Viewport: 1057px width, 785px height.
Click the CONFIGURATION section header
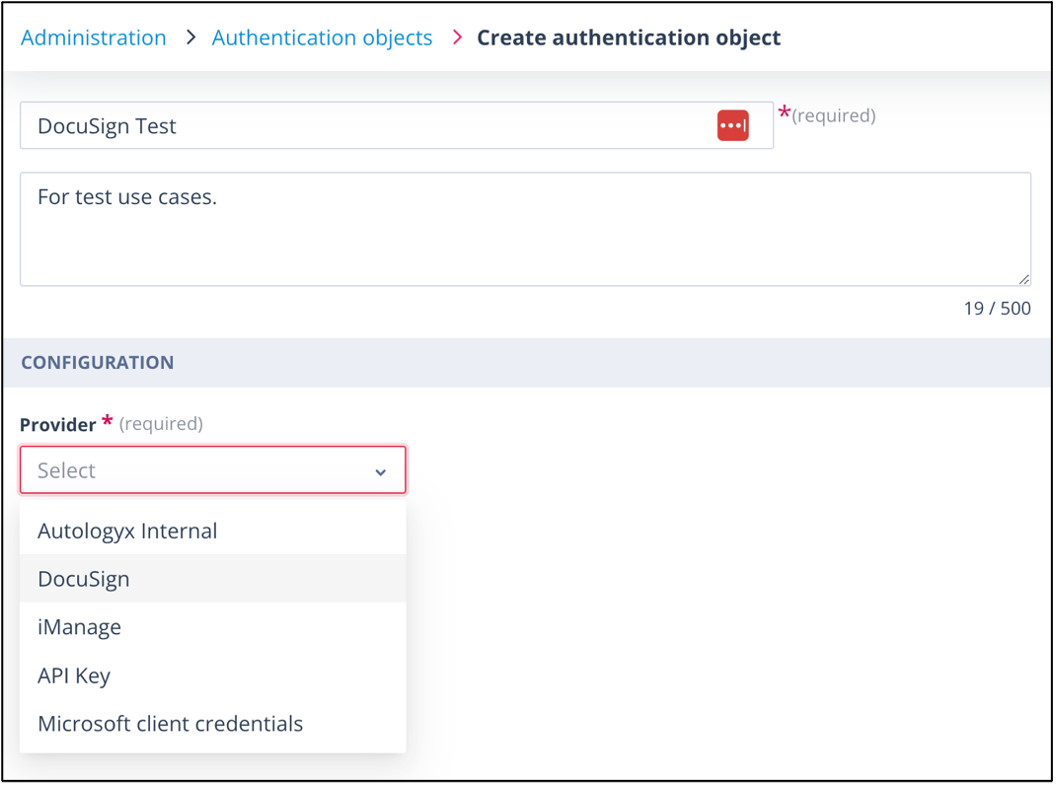click(x=526, y=363)
